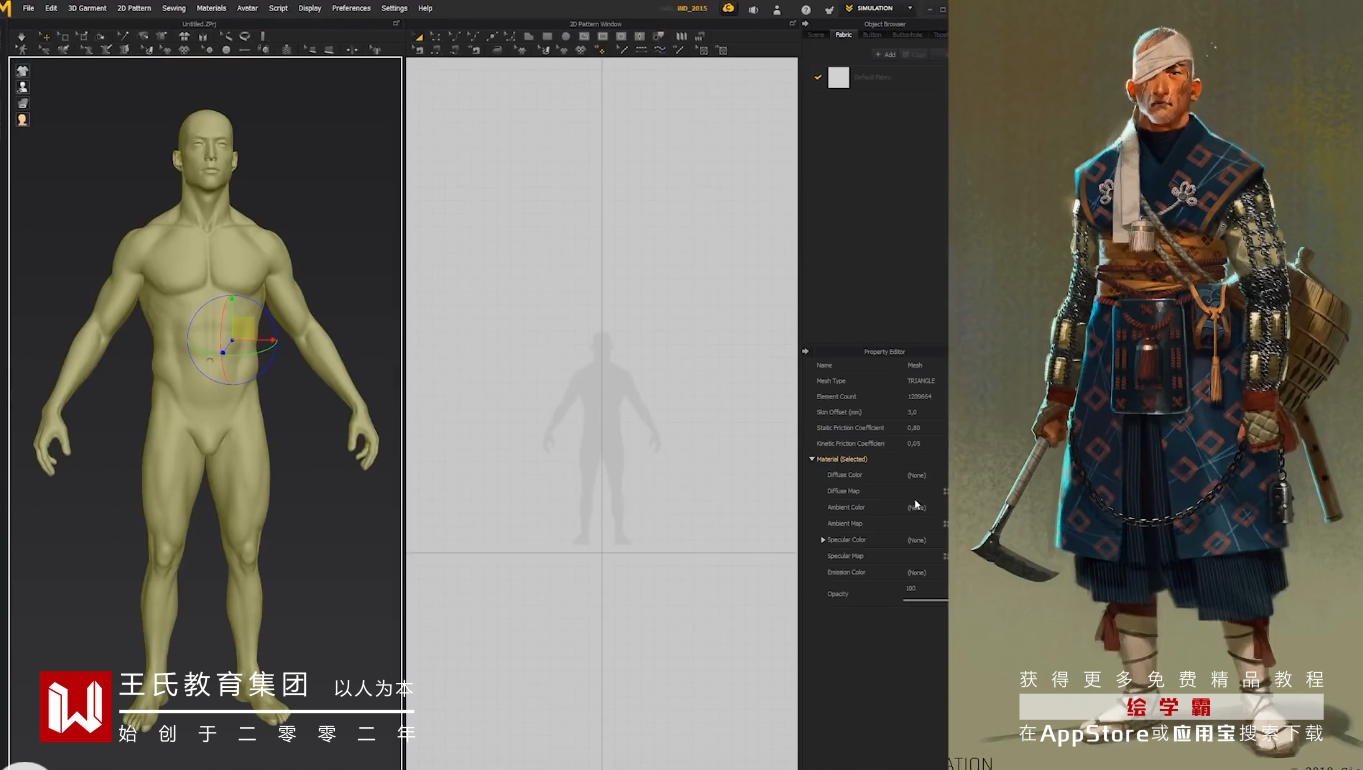Click the Diffuse Color (None) value
Viewport: 1363px width, 770px height.
(x=916, y=475)
